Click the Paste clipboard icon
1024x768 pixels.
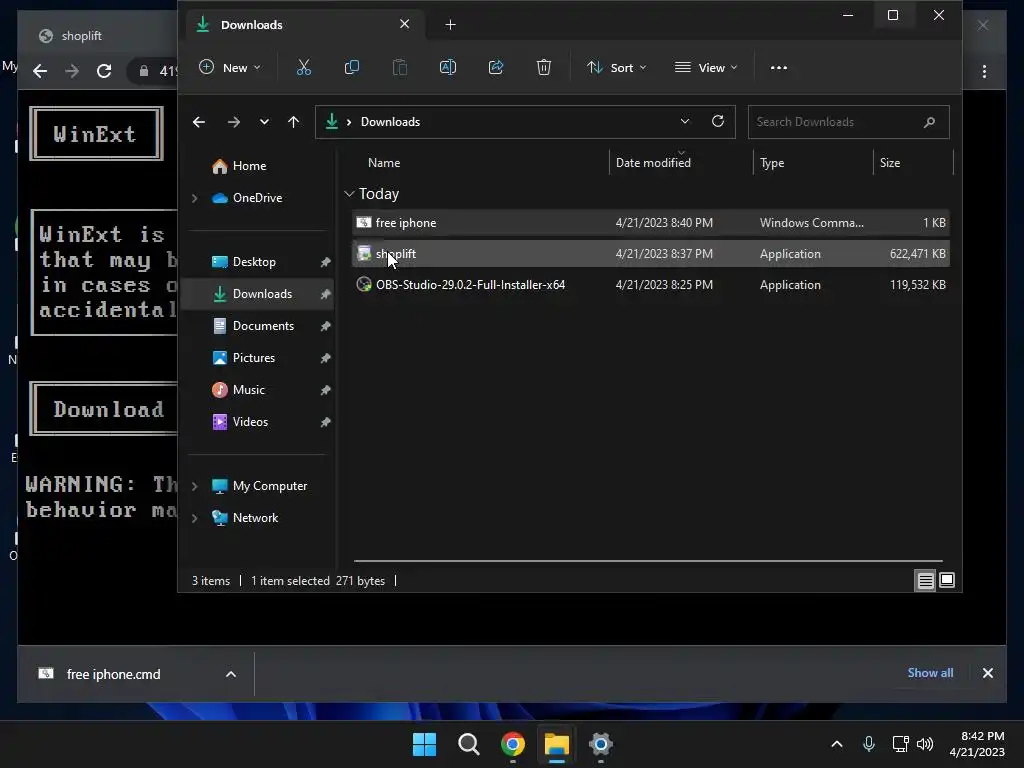(x=400, y=67)
